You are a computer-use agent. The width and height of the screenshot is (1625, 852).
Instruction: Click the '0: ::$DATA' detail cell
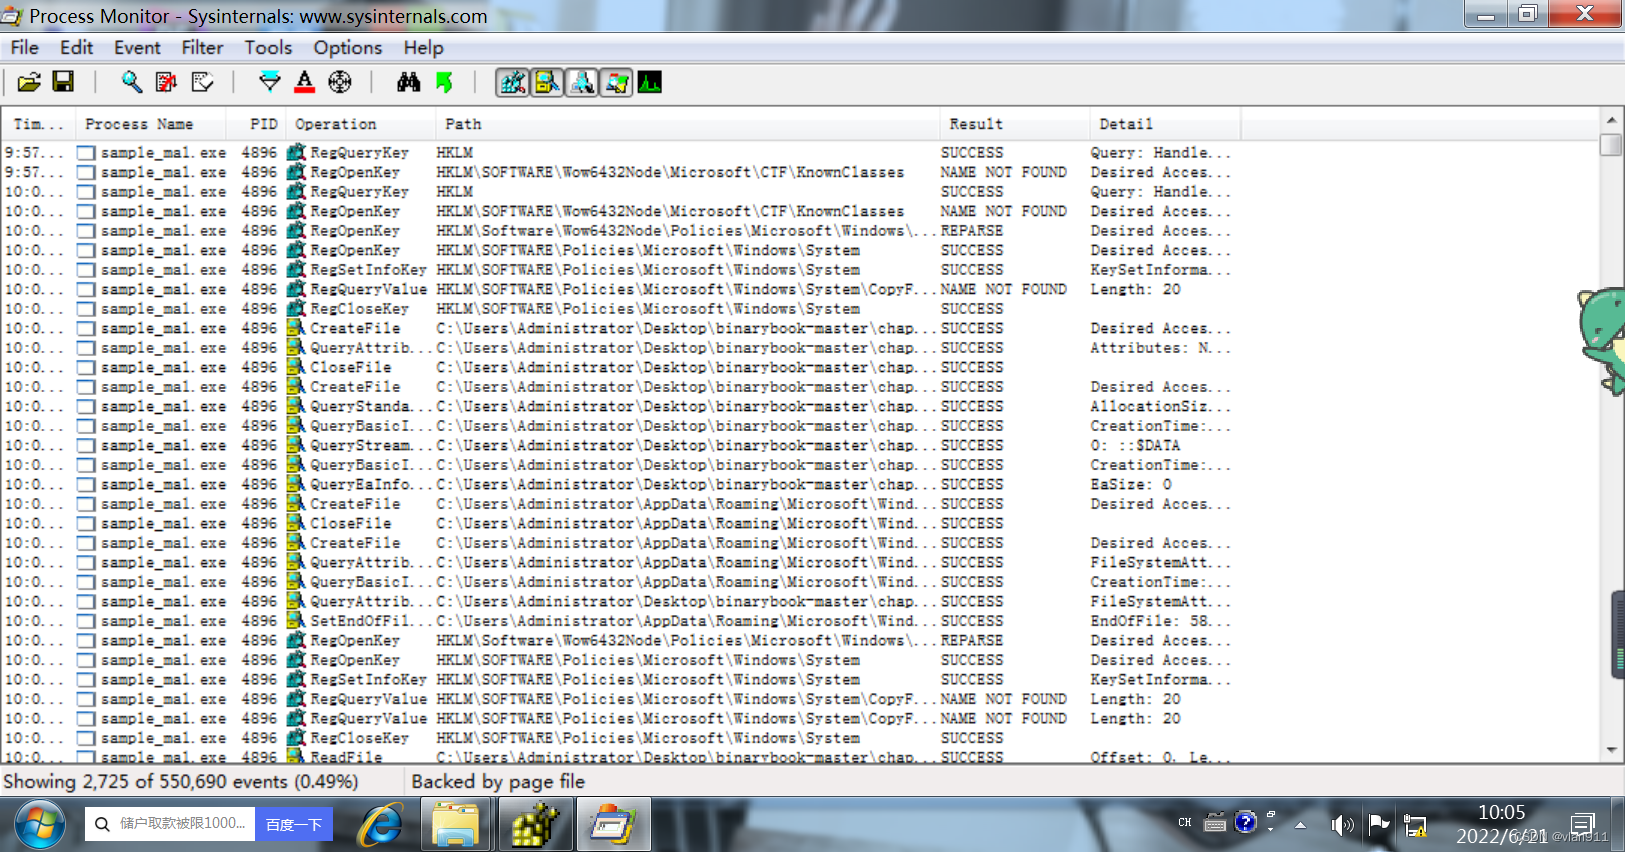coord(1135,445)
